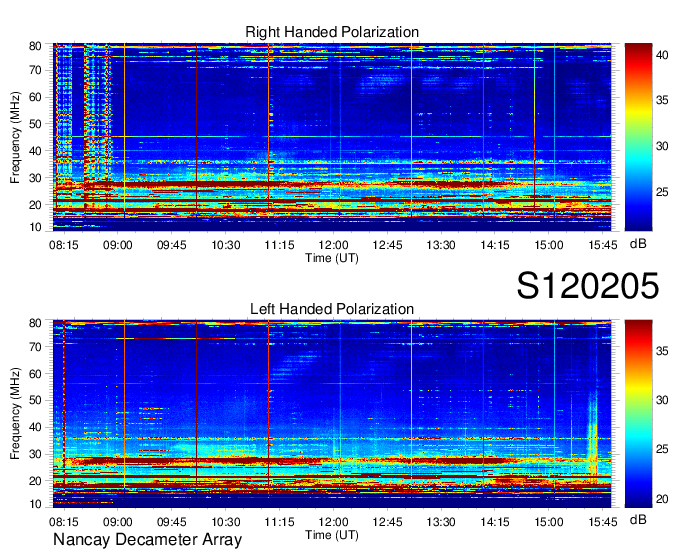Screen dimensions: 680x552
Task: Click the 40 MHz tick on Left Handed plot
Action: click(x=35, y=428)
